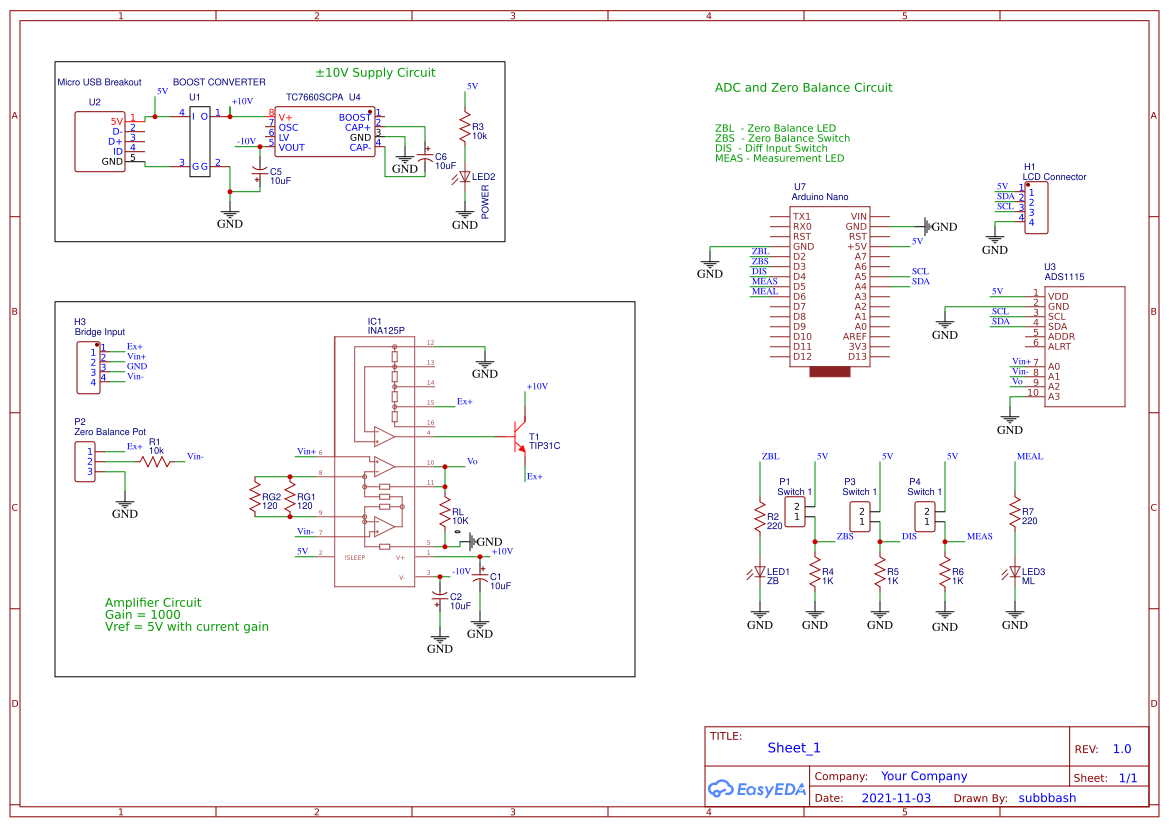The width and height of the screenshot is (1169, 827).
Task: Open the Sheet_1 title field
Action: (793, 747)
